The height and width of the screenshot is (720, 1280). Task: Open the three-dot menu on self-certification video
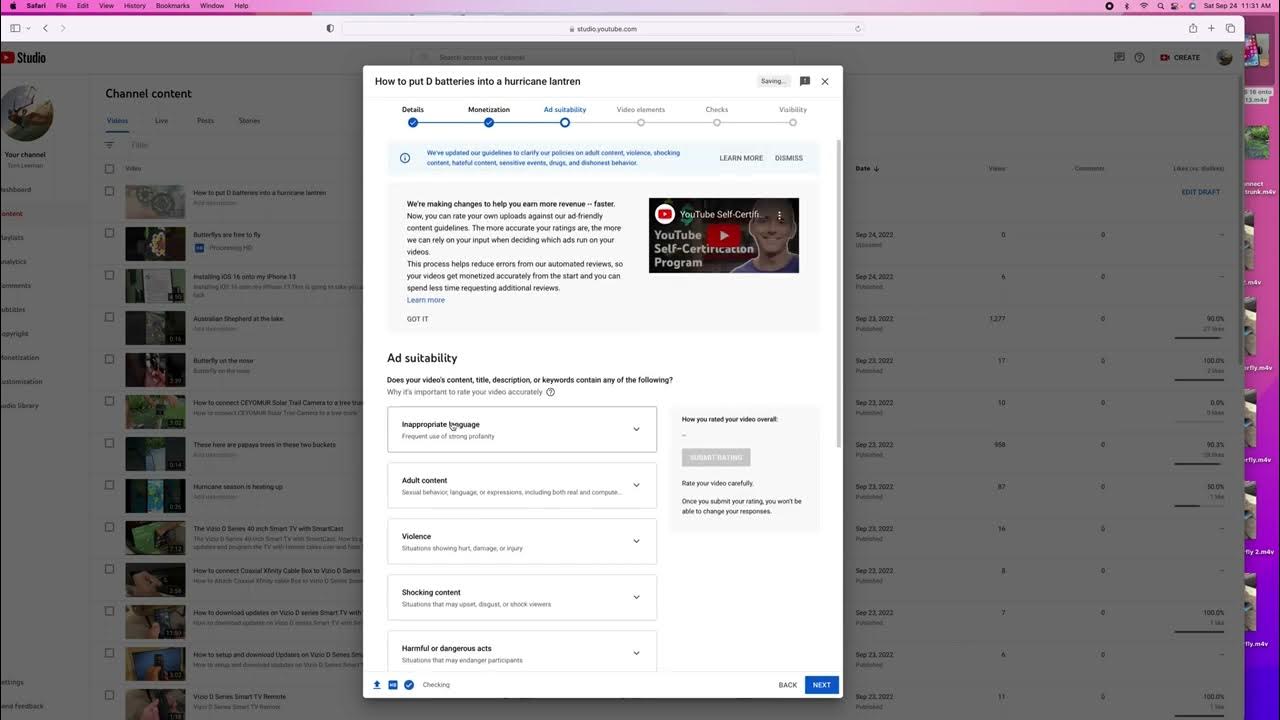pyautogui.click(x=780, y=215)
